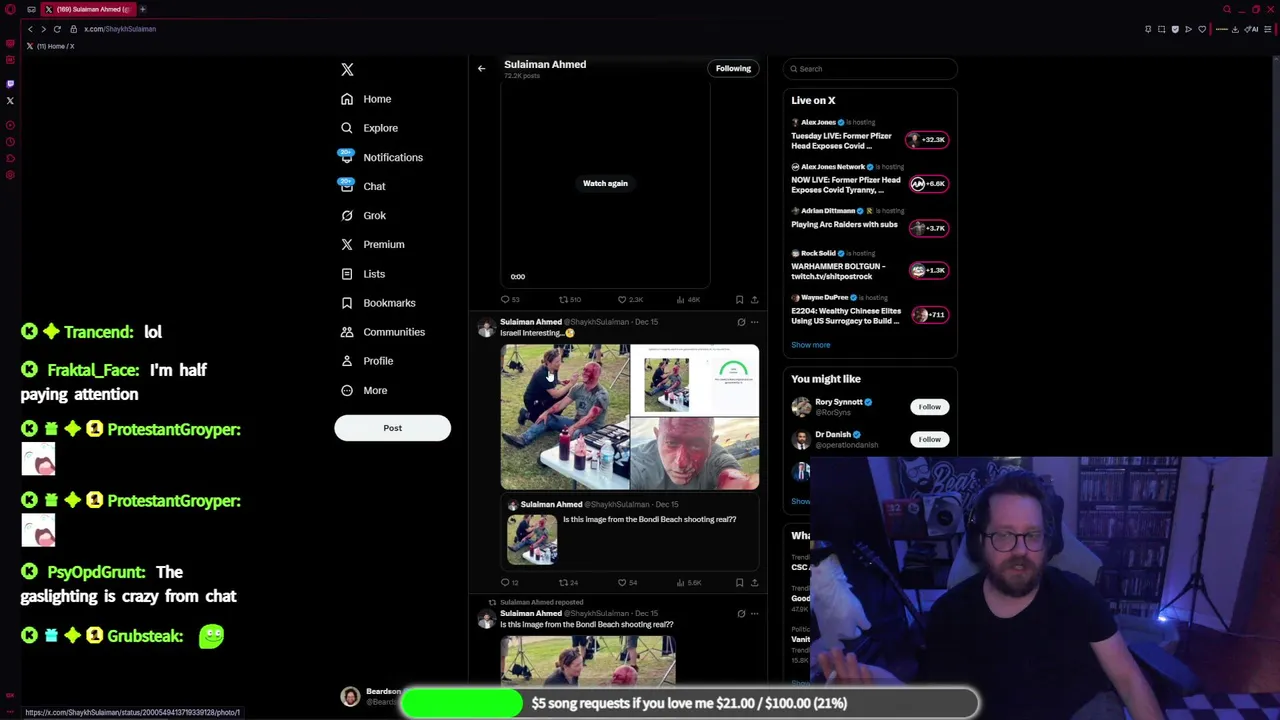
Task: Open the 'Home / X' bookmark
Action: coord(50,46)
